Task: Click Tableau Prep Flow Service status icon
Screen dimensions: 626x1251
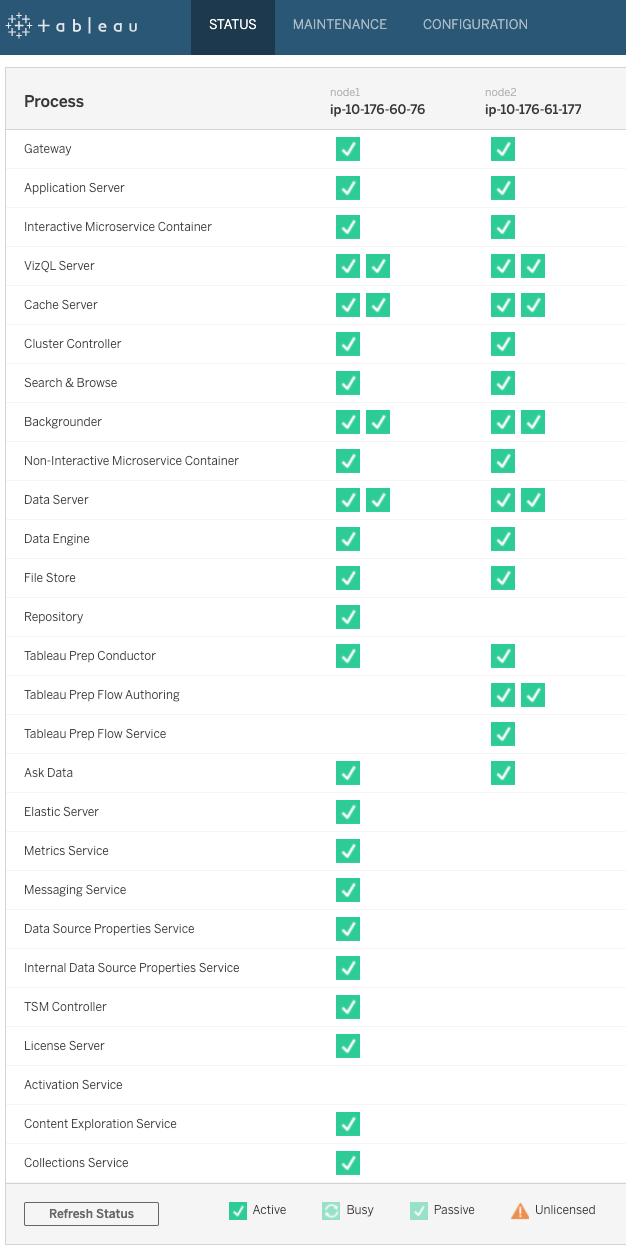Action: pos(503,734)
